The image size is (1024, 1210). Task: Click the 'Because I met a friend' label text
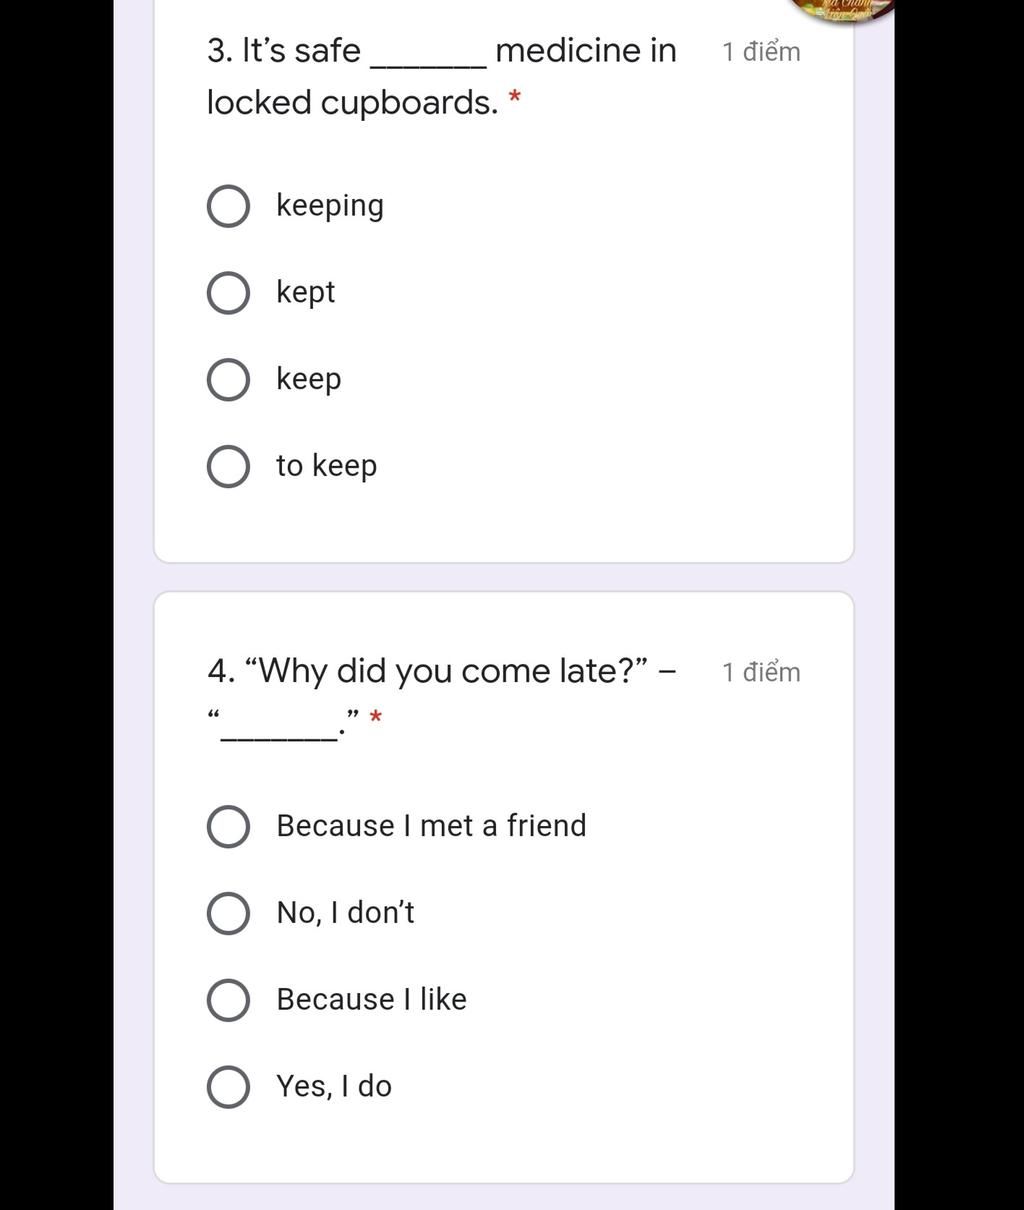431,826
